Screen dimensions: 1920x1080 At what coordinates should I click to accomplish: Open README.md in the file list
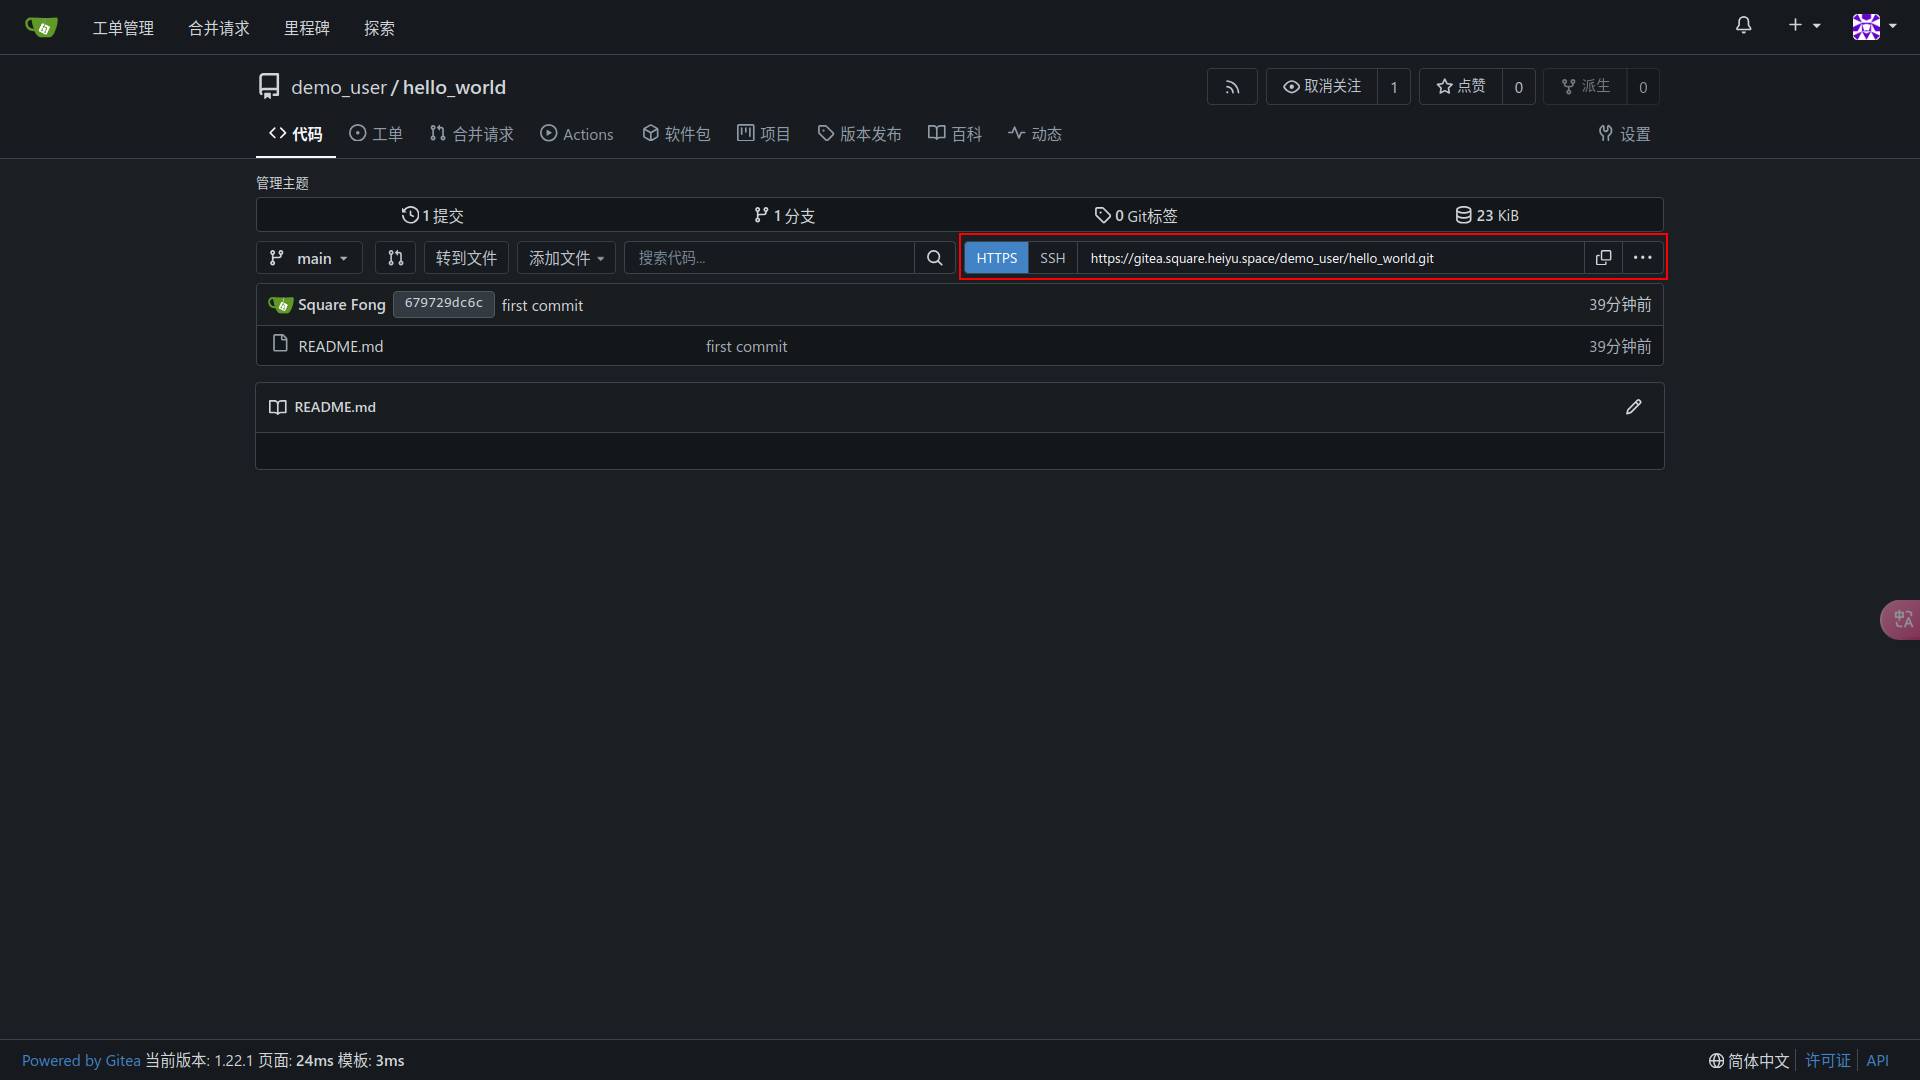click(x=340, y=347)
